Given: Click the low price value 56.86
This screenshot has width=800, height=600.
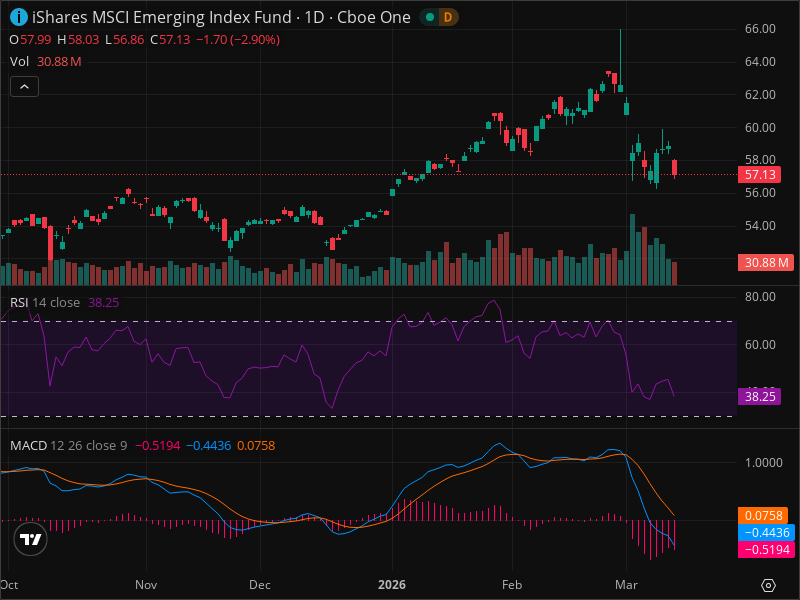Looking at the screenshot, I should click(129, 40).
